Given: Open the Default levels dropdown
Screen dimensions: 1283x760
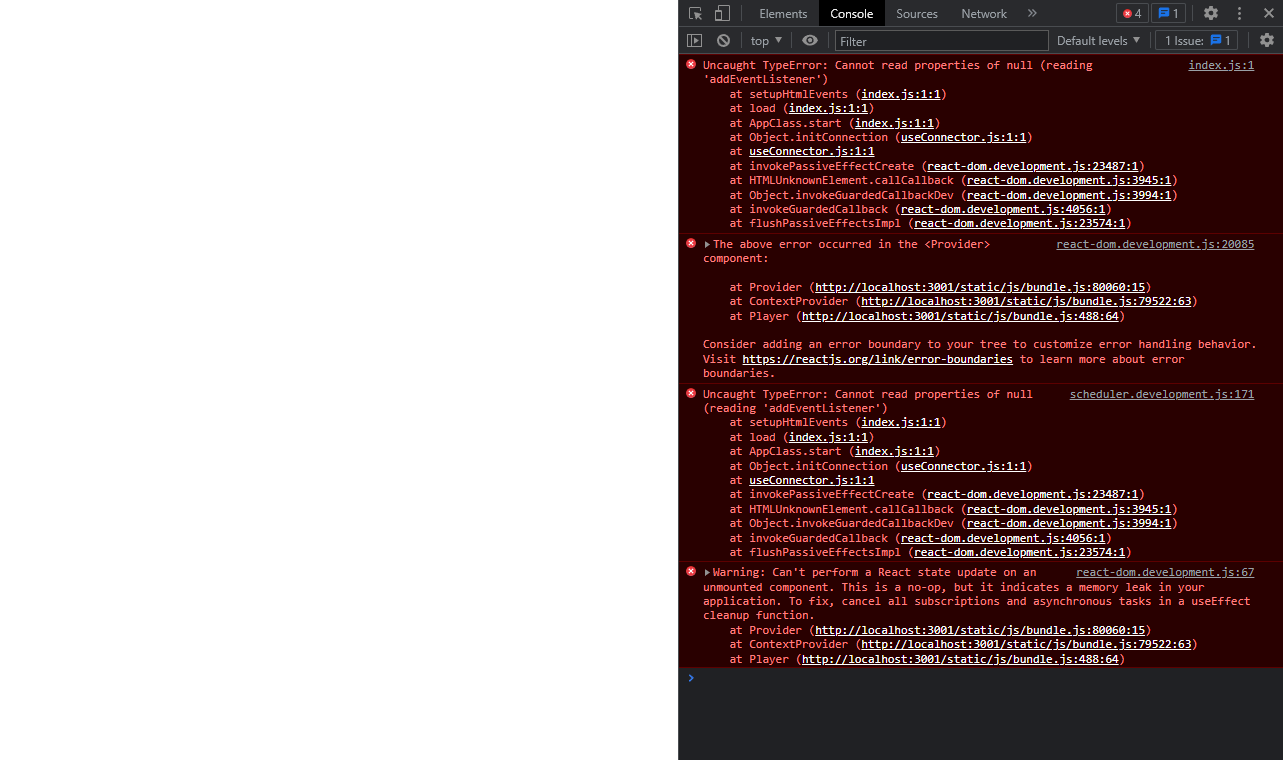Looking at the screenshot, I should 1098,40.
